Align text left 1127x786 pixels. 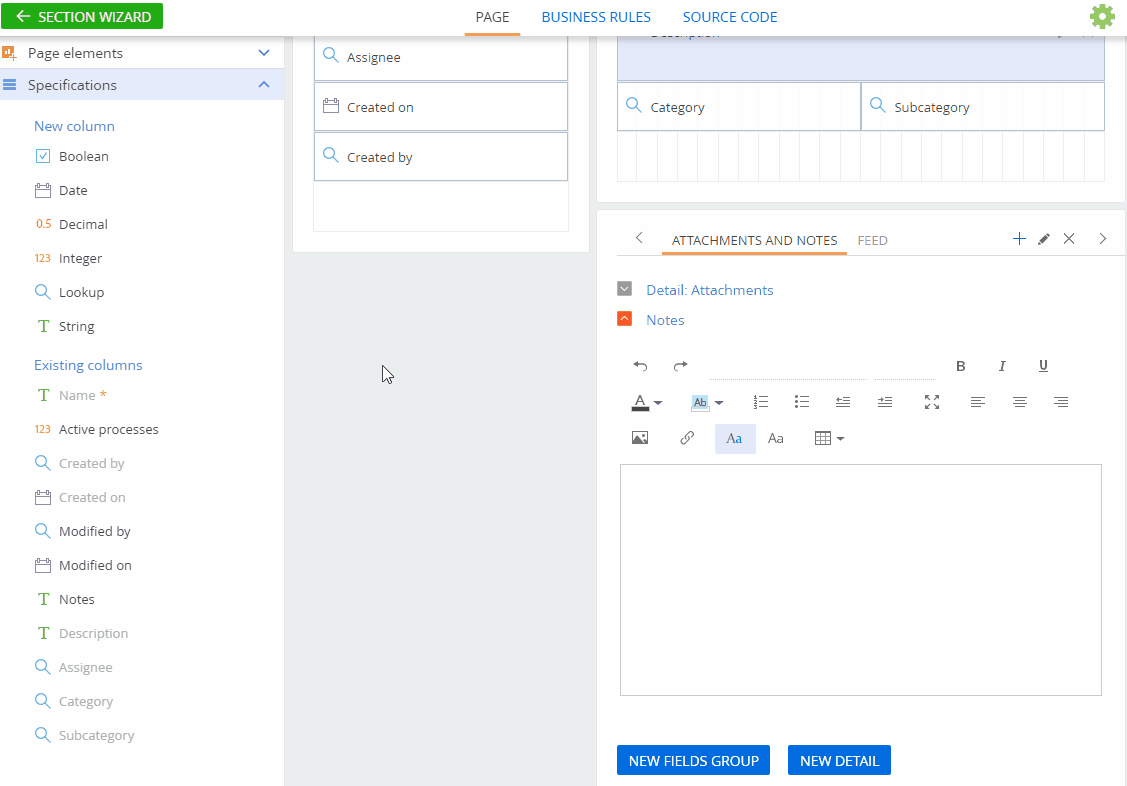(978, 402)
